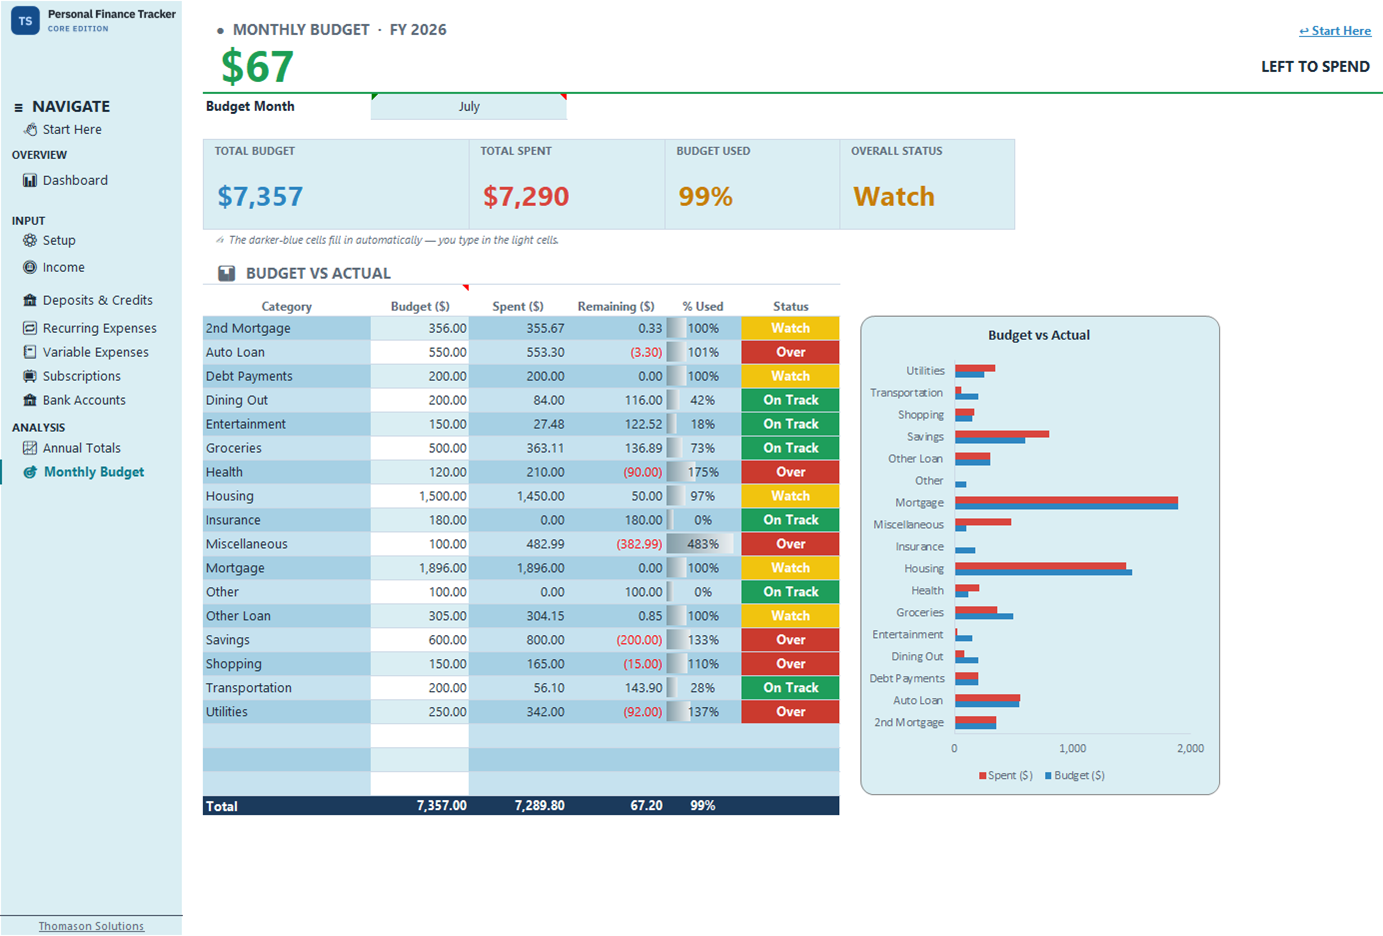Go to Variable Expenses
The width and height of the screenshot is (1383, 936).
pos(95,352)
